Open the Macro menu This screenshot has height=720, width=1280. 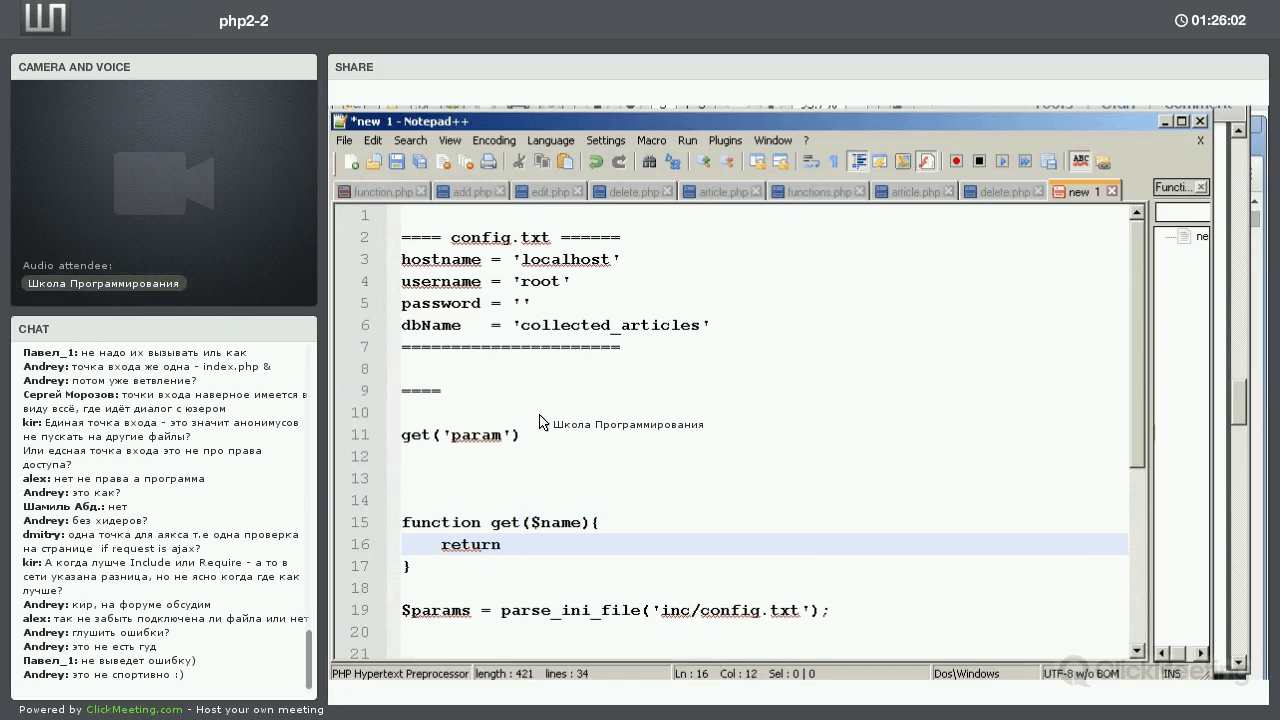[x=651, y=141]
